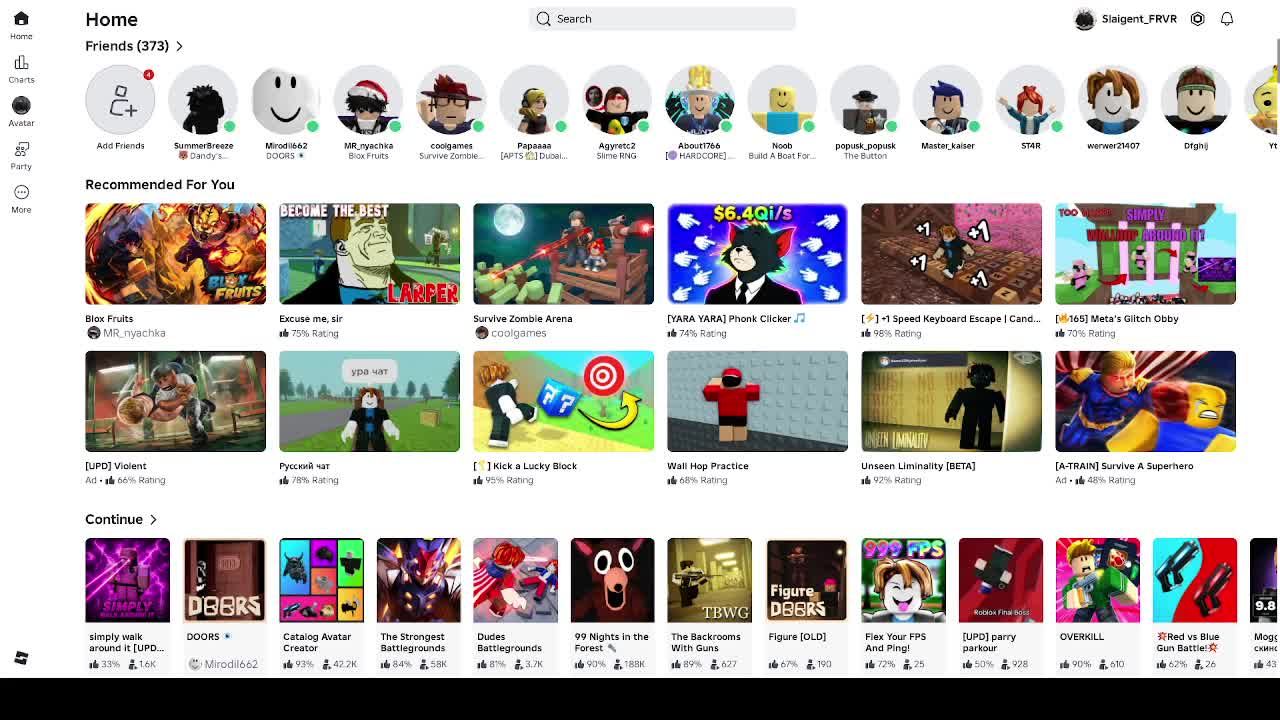This screenshot has width=1280, height=720.
Task: Click the search magnifier icon
Action: click(543, 19)
